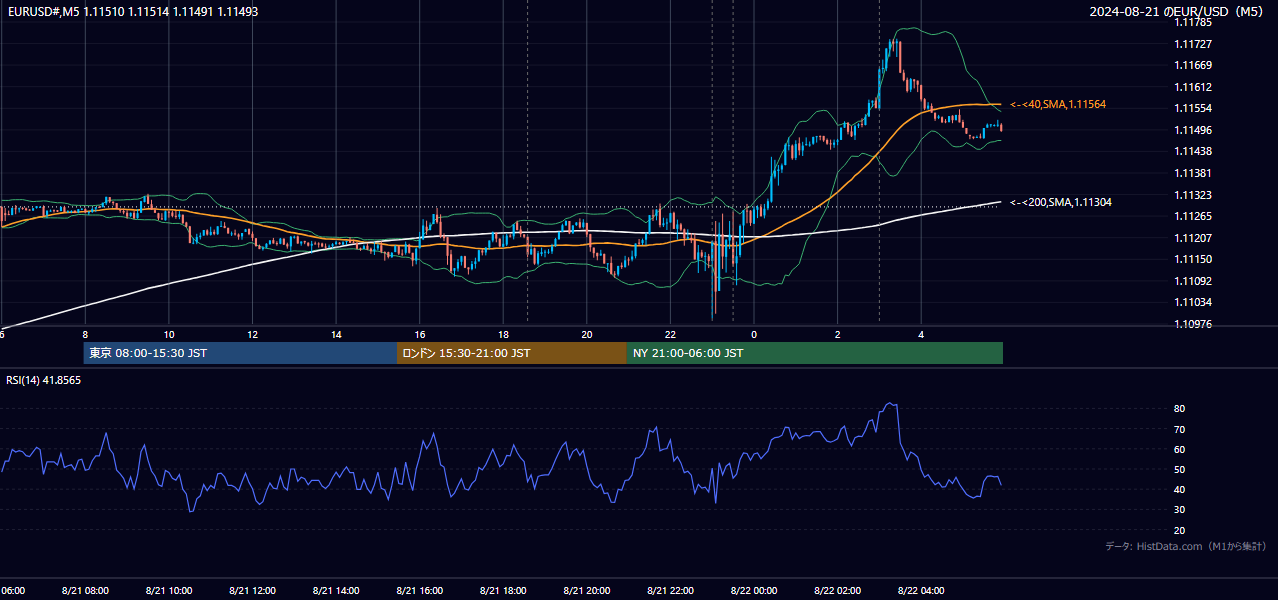Click price axis value 1.11265

[x=1193, y=216]
